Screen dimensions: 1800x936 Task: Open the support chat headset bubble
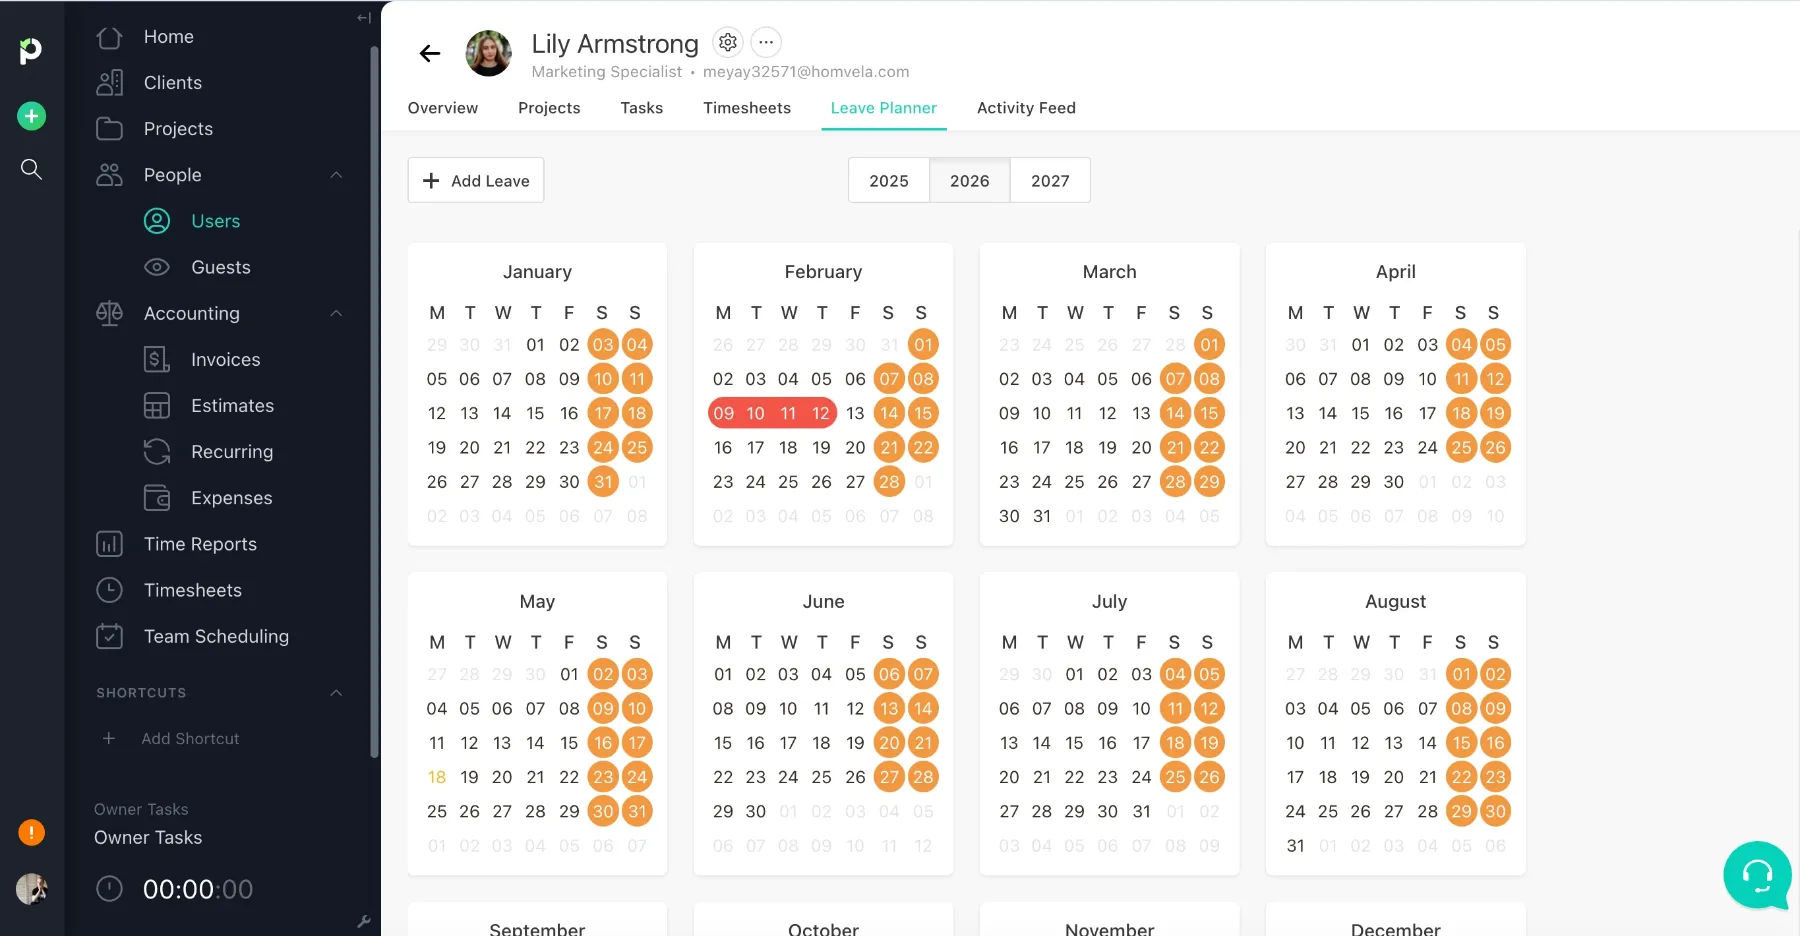tap(1757, 875)
